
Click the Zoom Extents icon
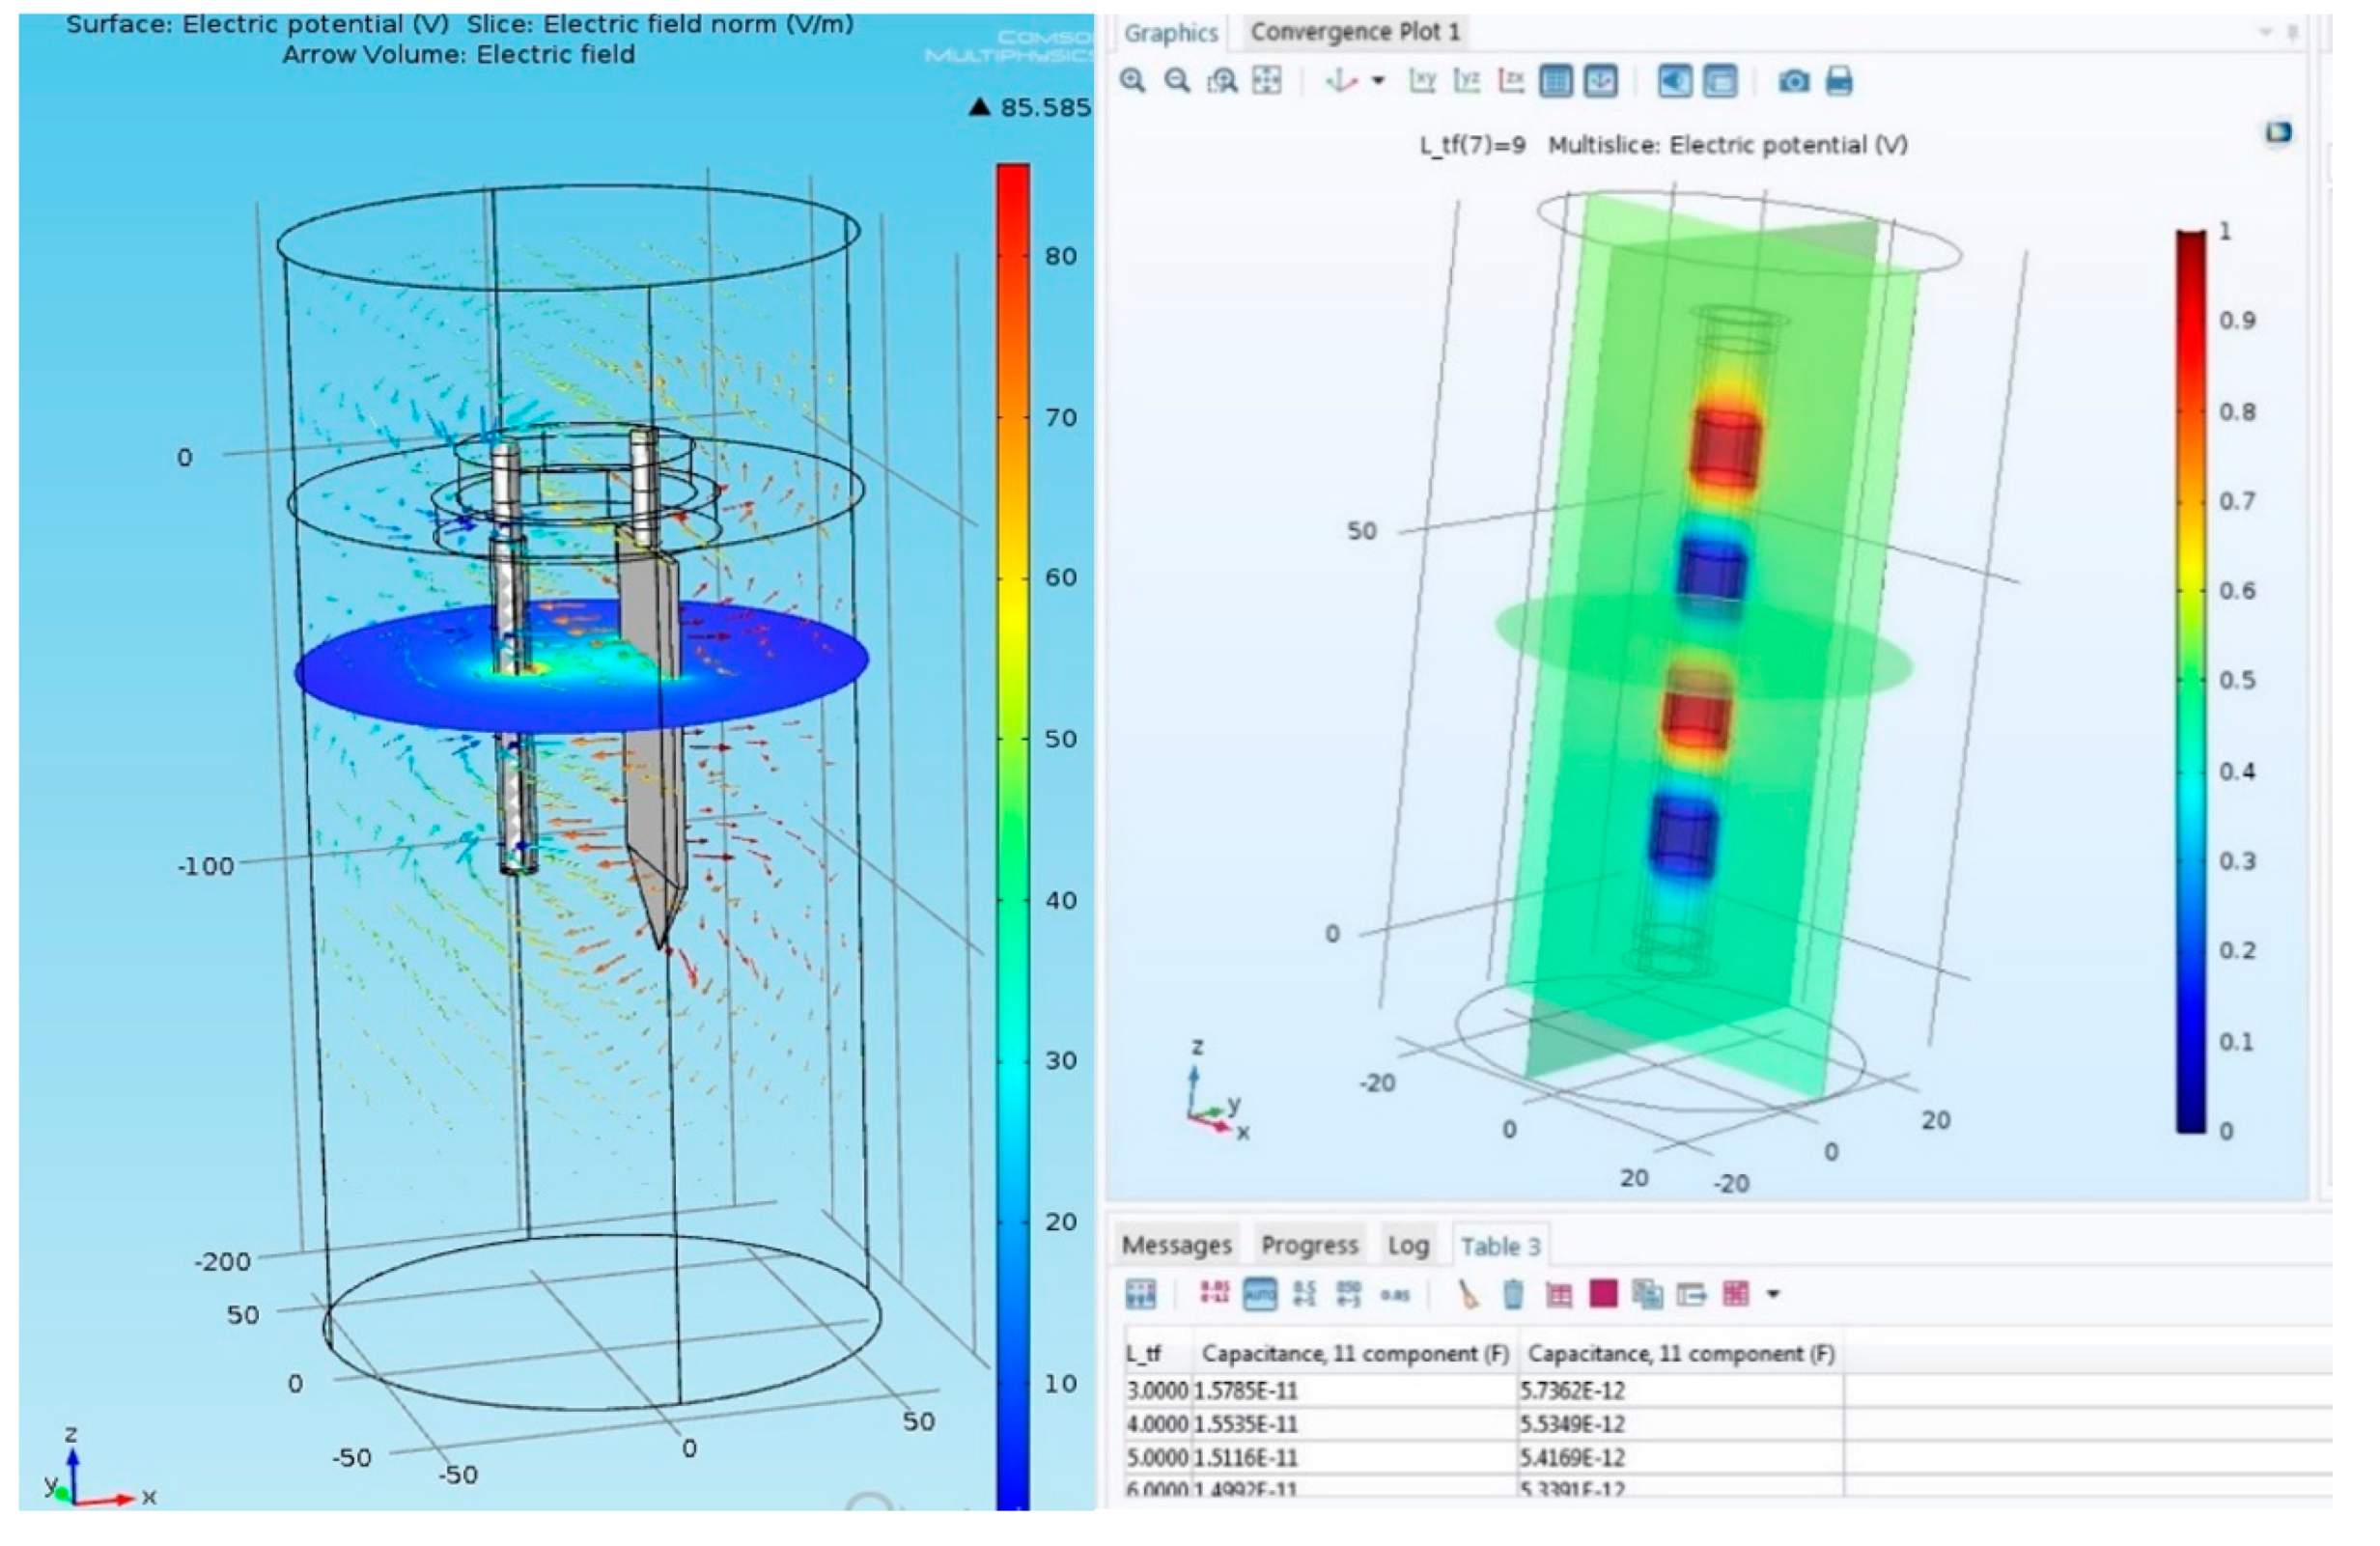(1267, 80)
